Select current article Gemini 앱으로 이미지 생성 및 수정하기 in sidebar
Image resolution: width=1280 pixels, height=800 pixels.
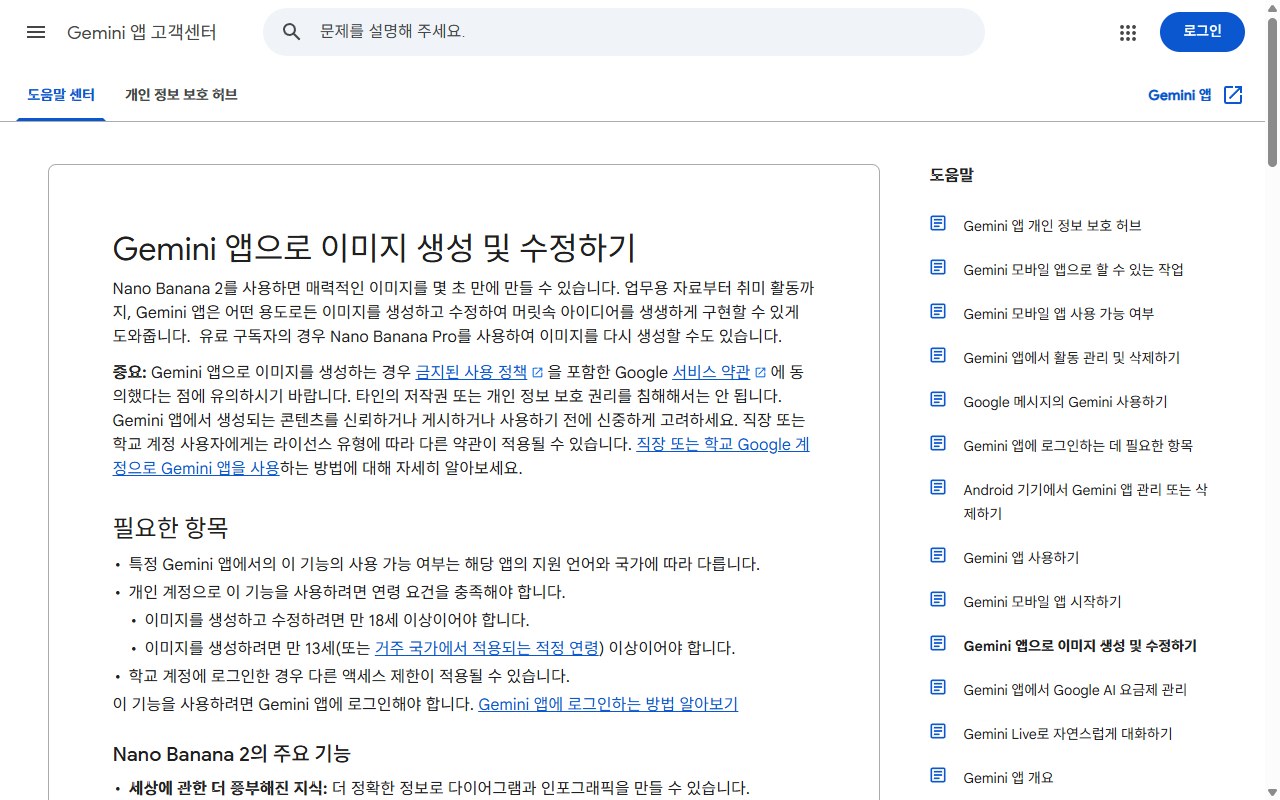tap(1080, 646)
